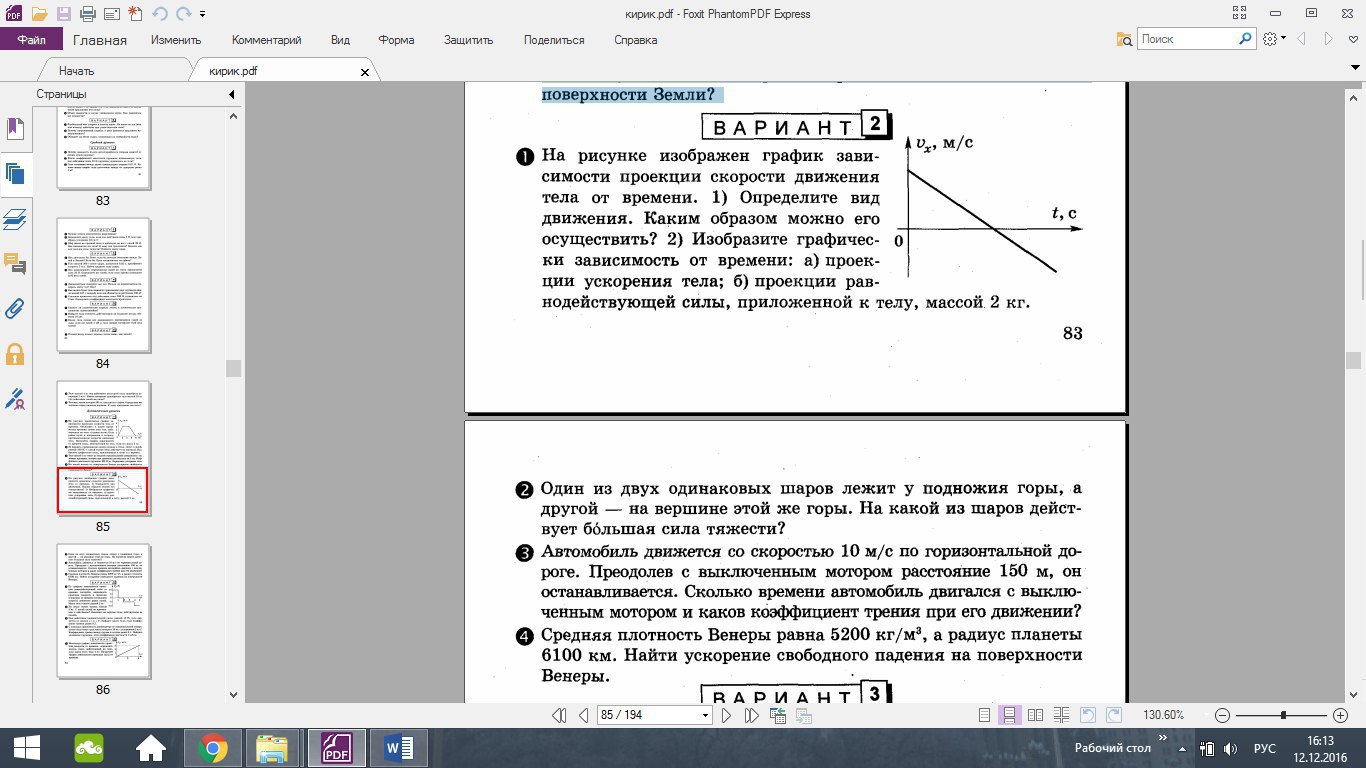Viewport: 1366px width, 768px height.
Task: Zoom in with the plus button
Action: tap(1341, 716)
